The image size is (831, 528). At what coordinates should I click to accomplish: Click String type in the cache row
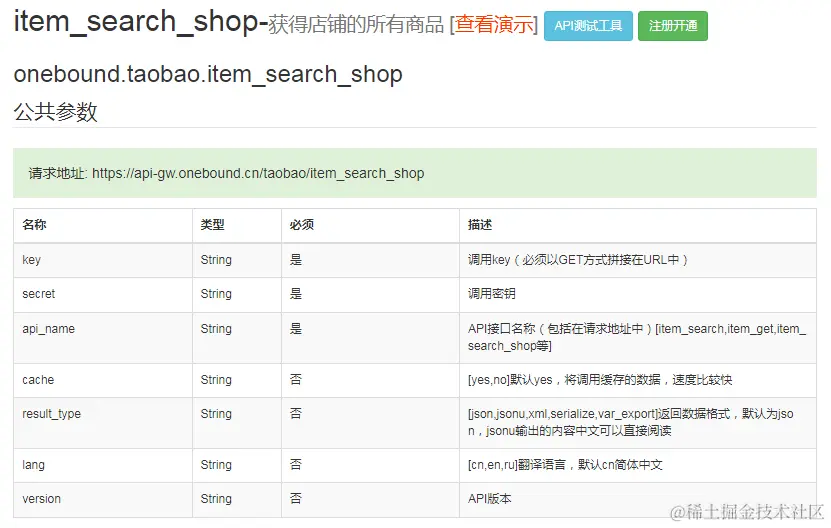pyautogui.click(x=216, y=380)
